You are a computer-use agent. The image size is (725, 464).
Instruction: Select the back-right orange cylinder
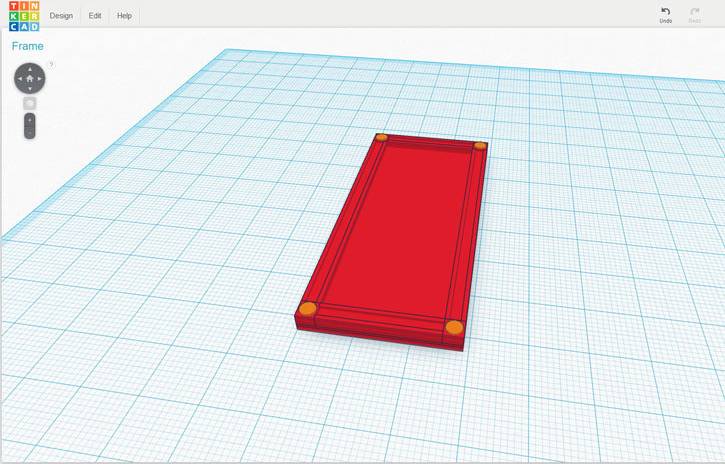pos(480,146)
